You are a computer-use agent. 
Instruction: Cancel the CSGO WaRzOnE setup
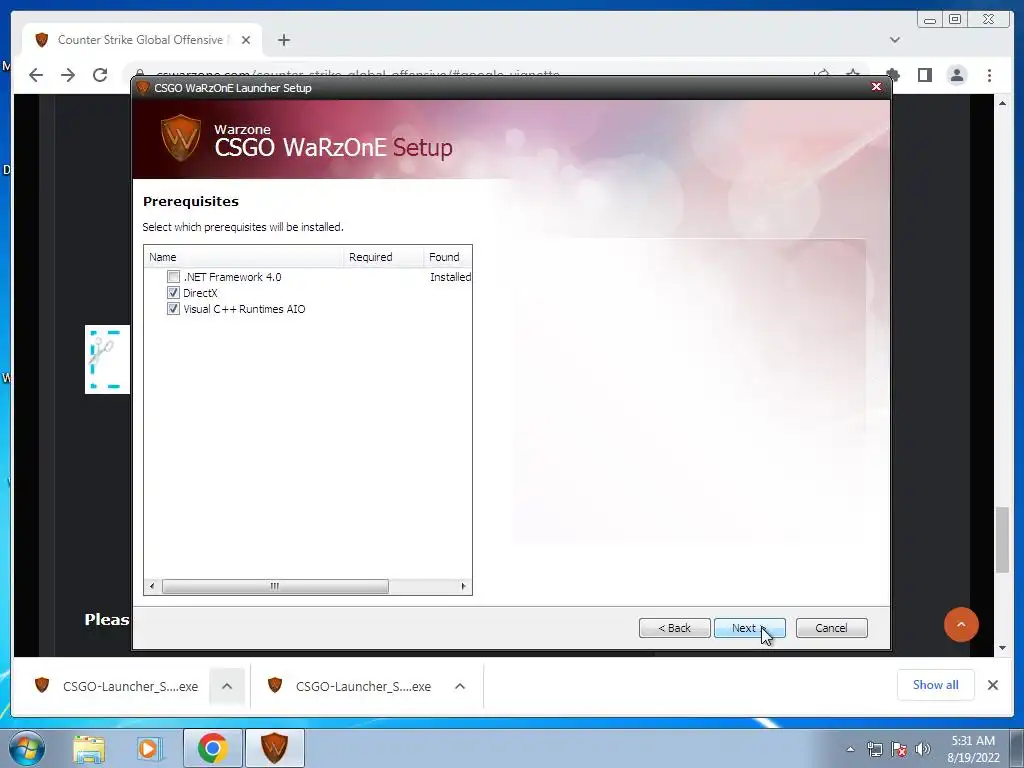(x=831, y=628)
